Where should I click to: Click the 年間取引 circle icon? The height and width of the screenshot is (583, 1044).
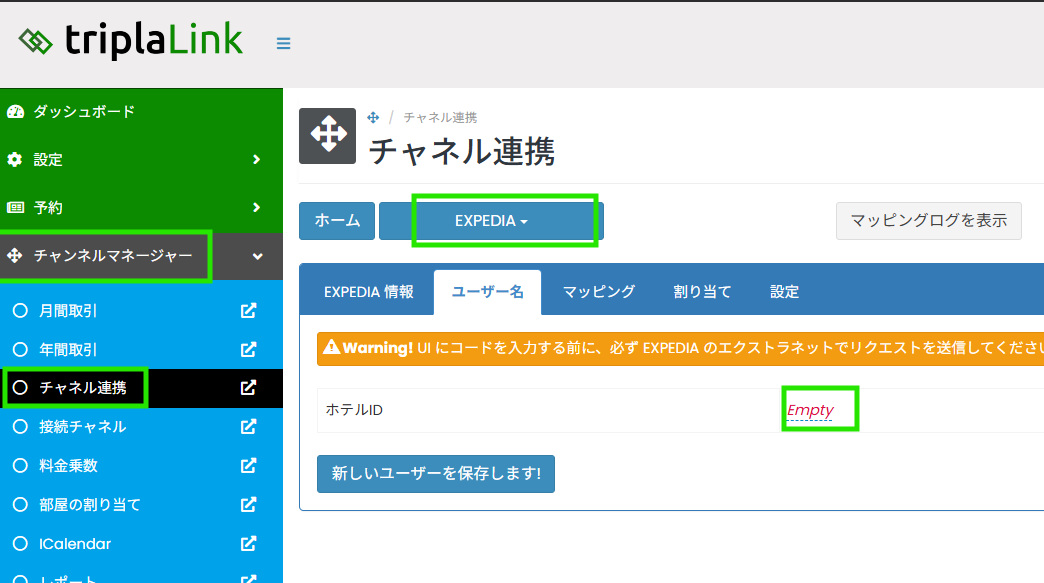click(21, 349)
